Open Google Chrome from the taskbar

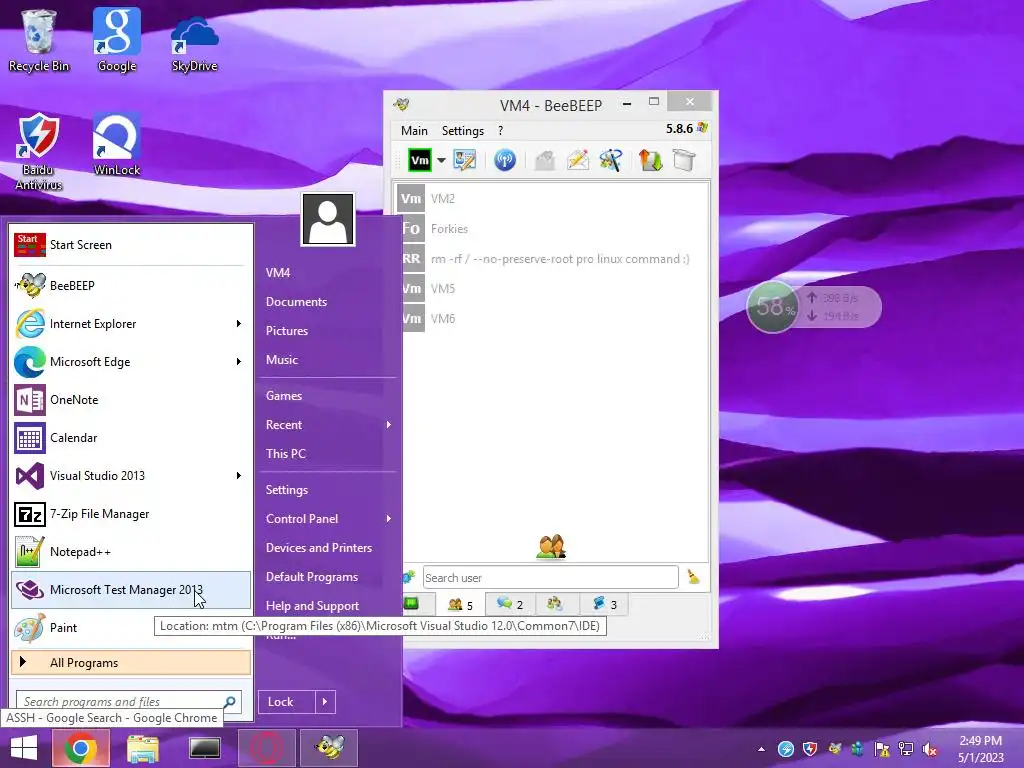tap(80, 748)
